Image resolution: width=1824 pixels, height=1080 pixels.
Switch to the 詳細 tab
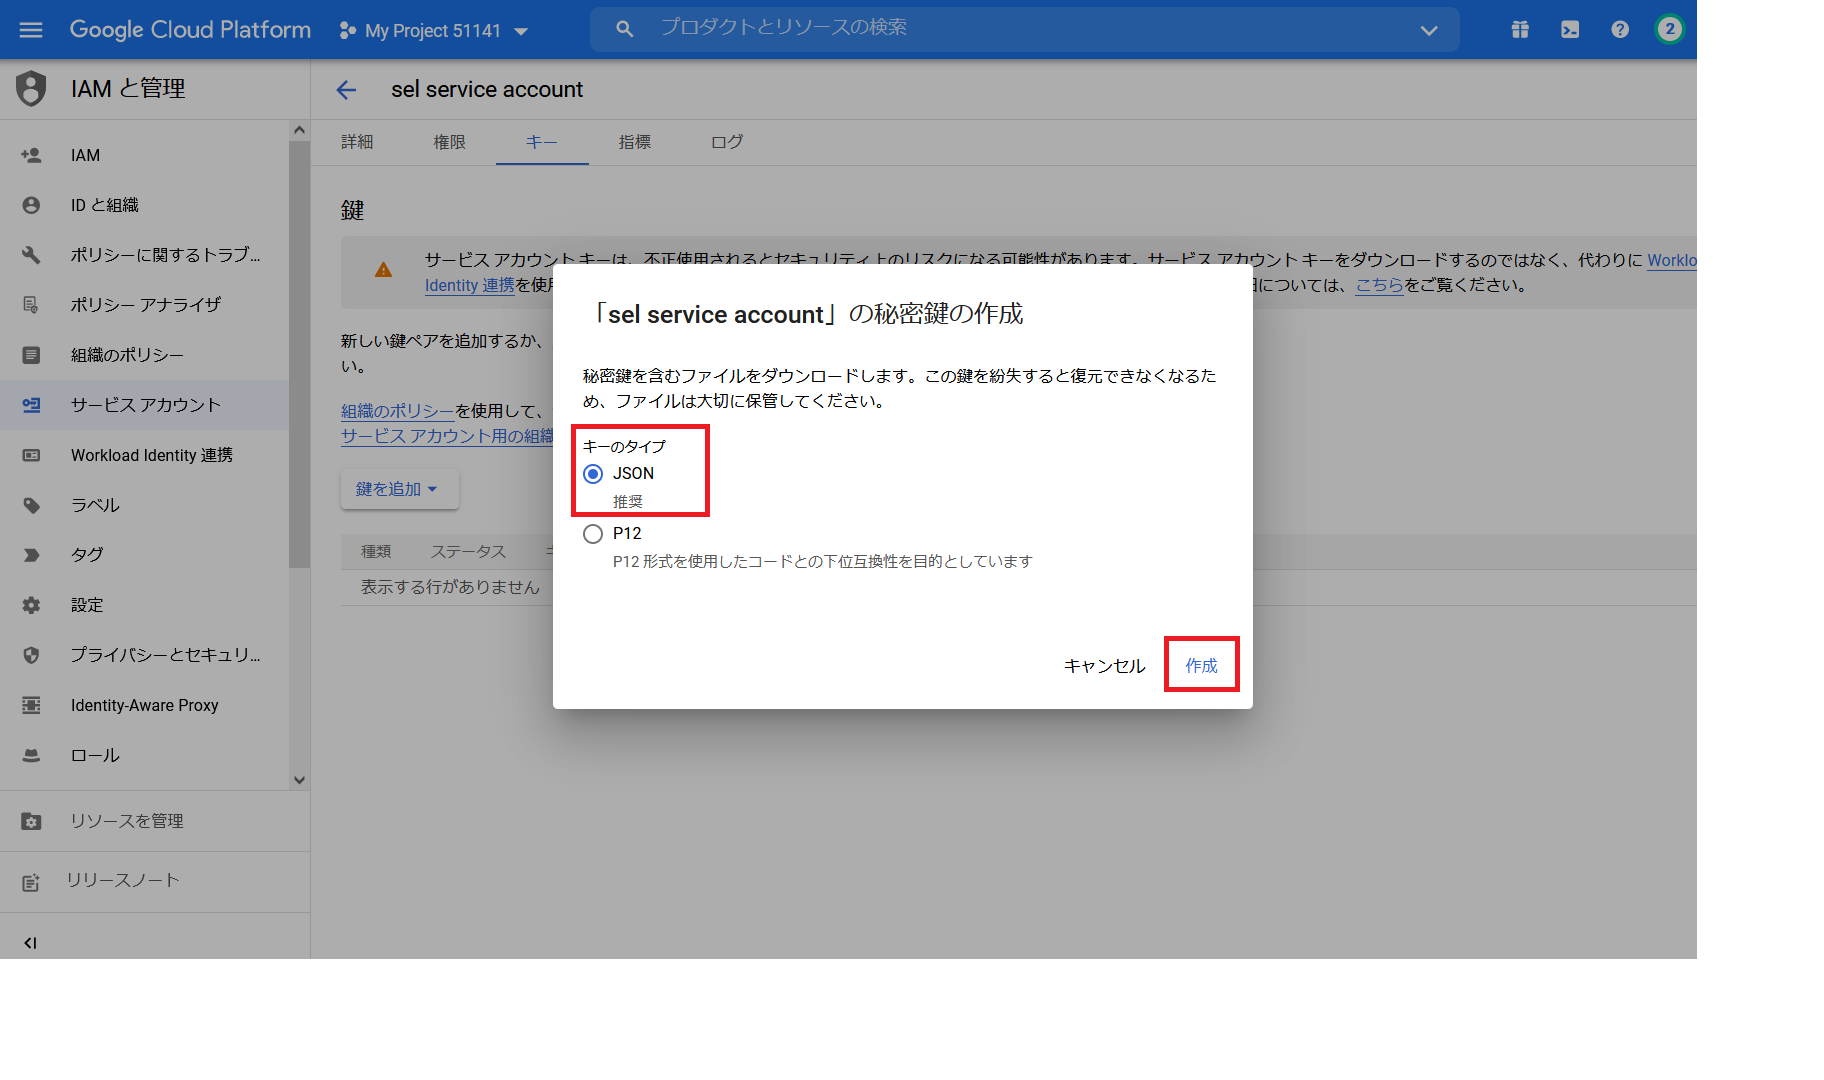pos(357,142)
